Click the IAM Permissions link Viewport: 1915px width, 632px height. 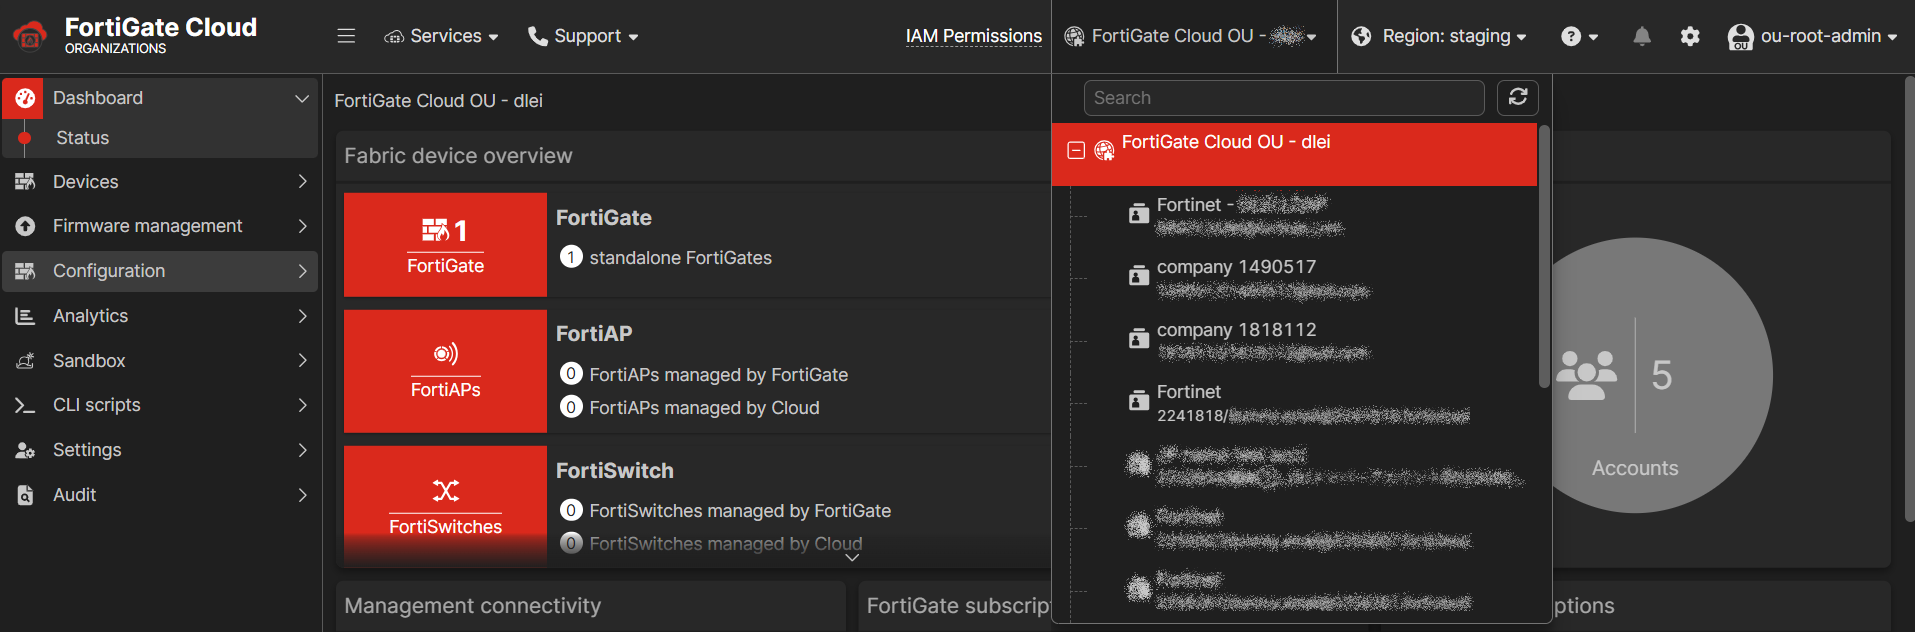click(973, 36)
